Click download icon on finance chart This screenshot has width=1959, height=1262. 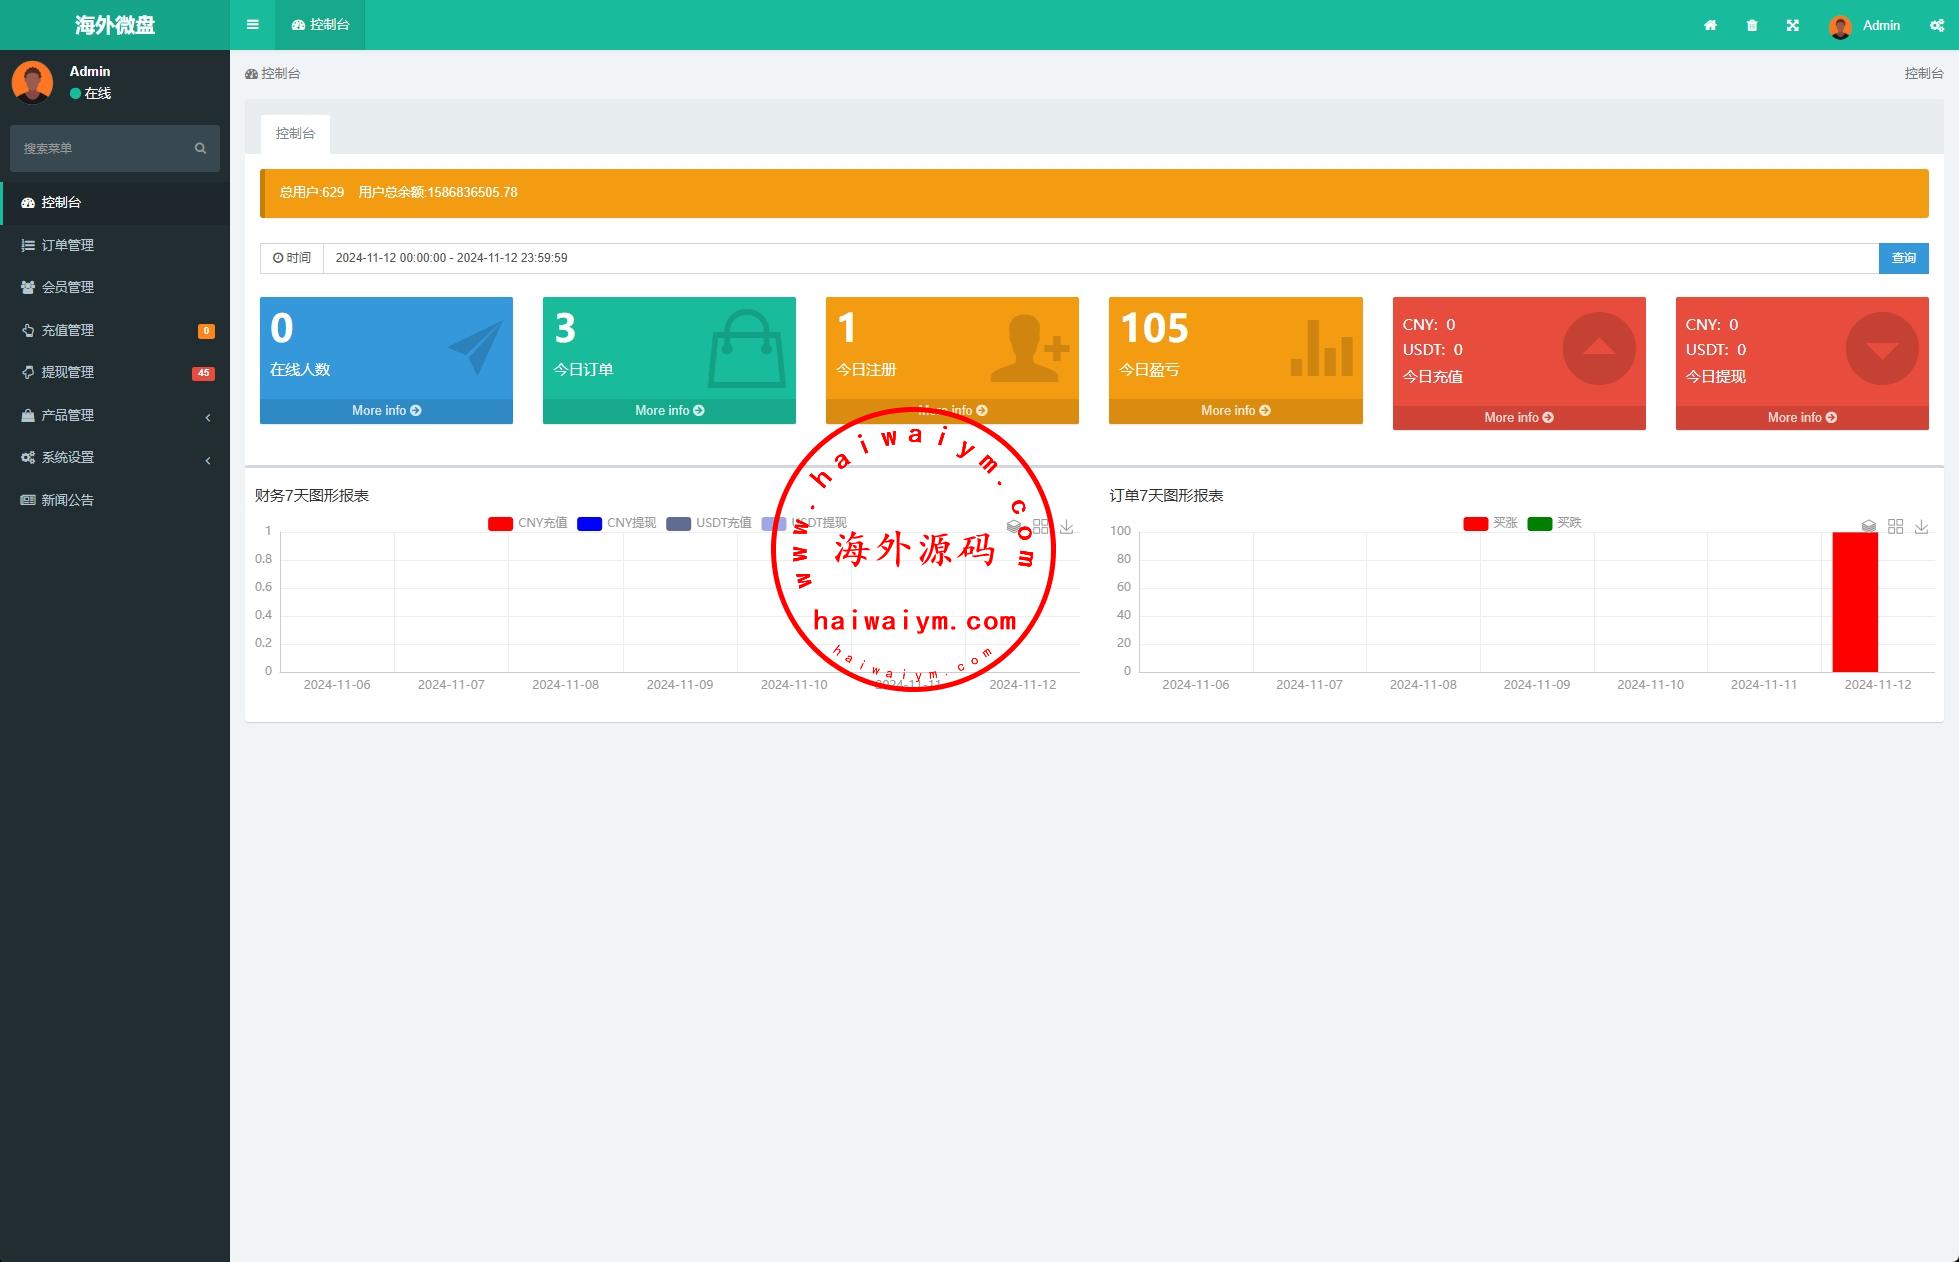(1066, 526)
